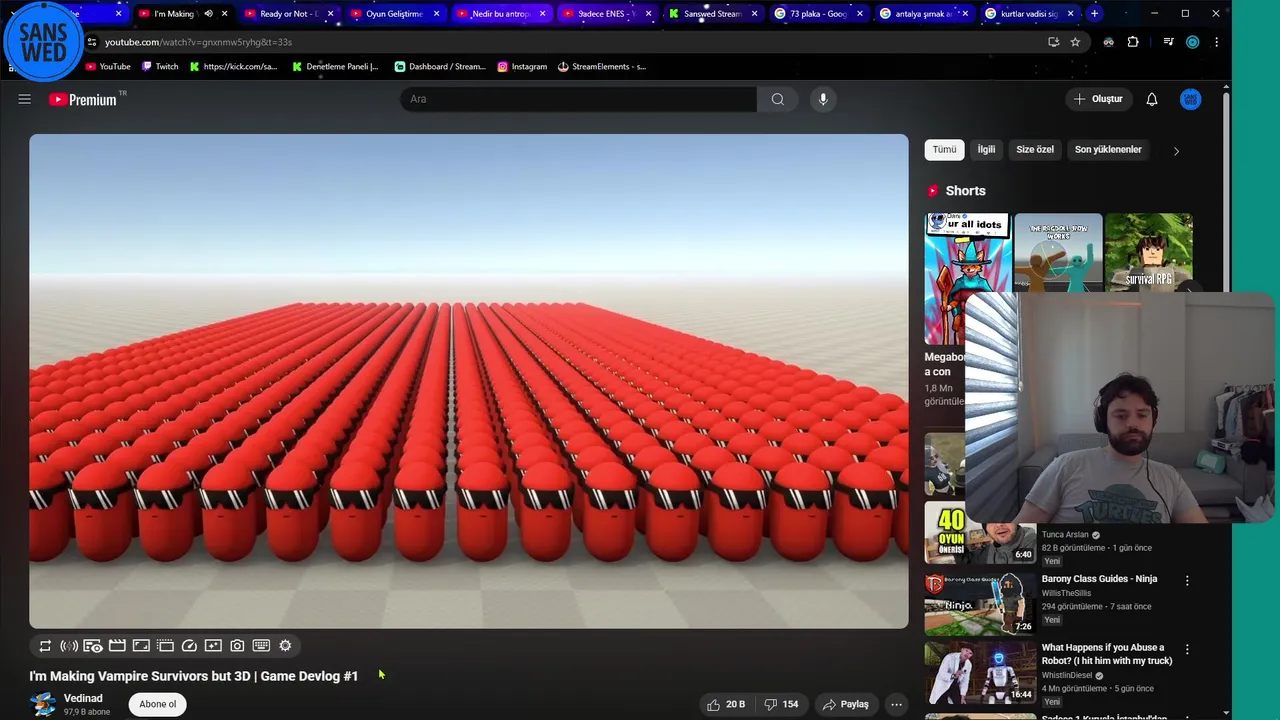This screenshot has width=1280, height=720.
Task: Select the İlgili filter chip
Action: tap(986, 150)
